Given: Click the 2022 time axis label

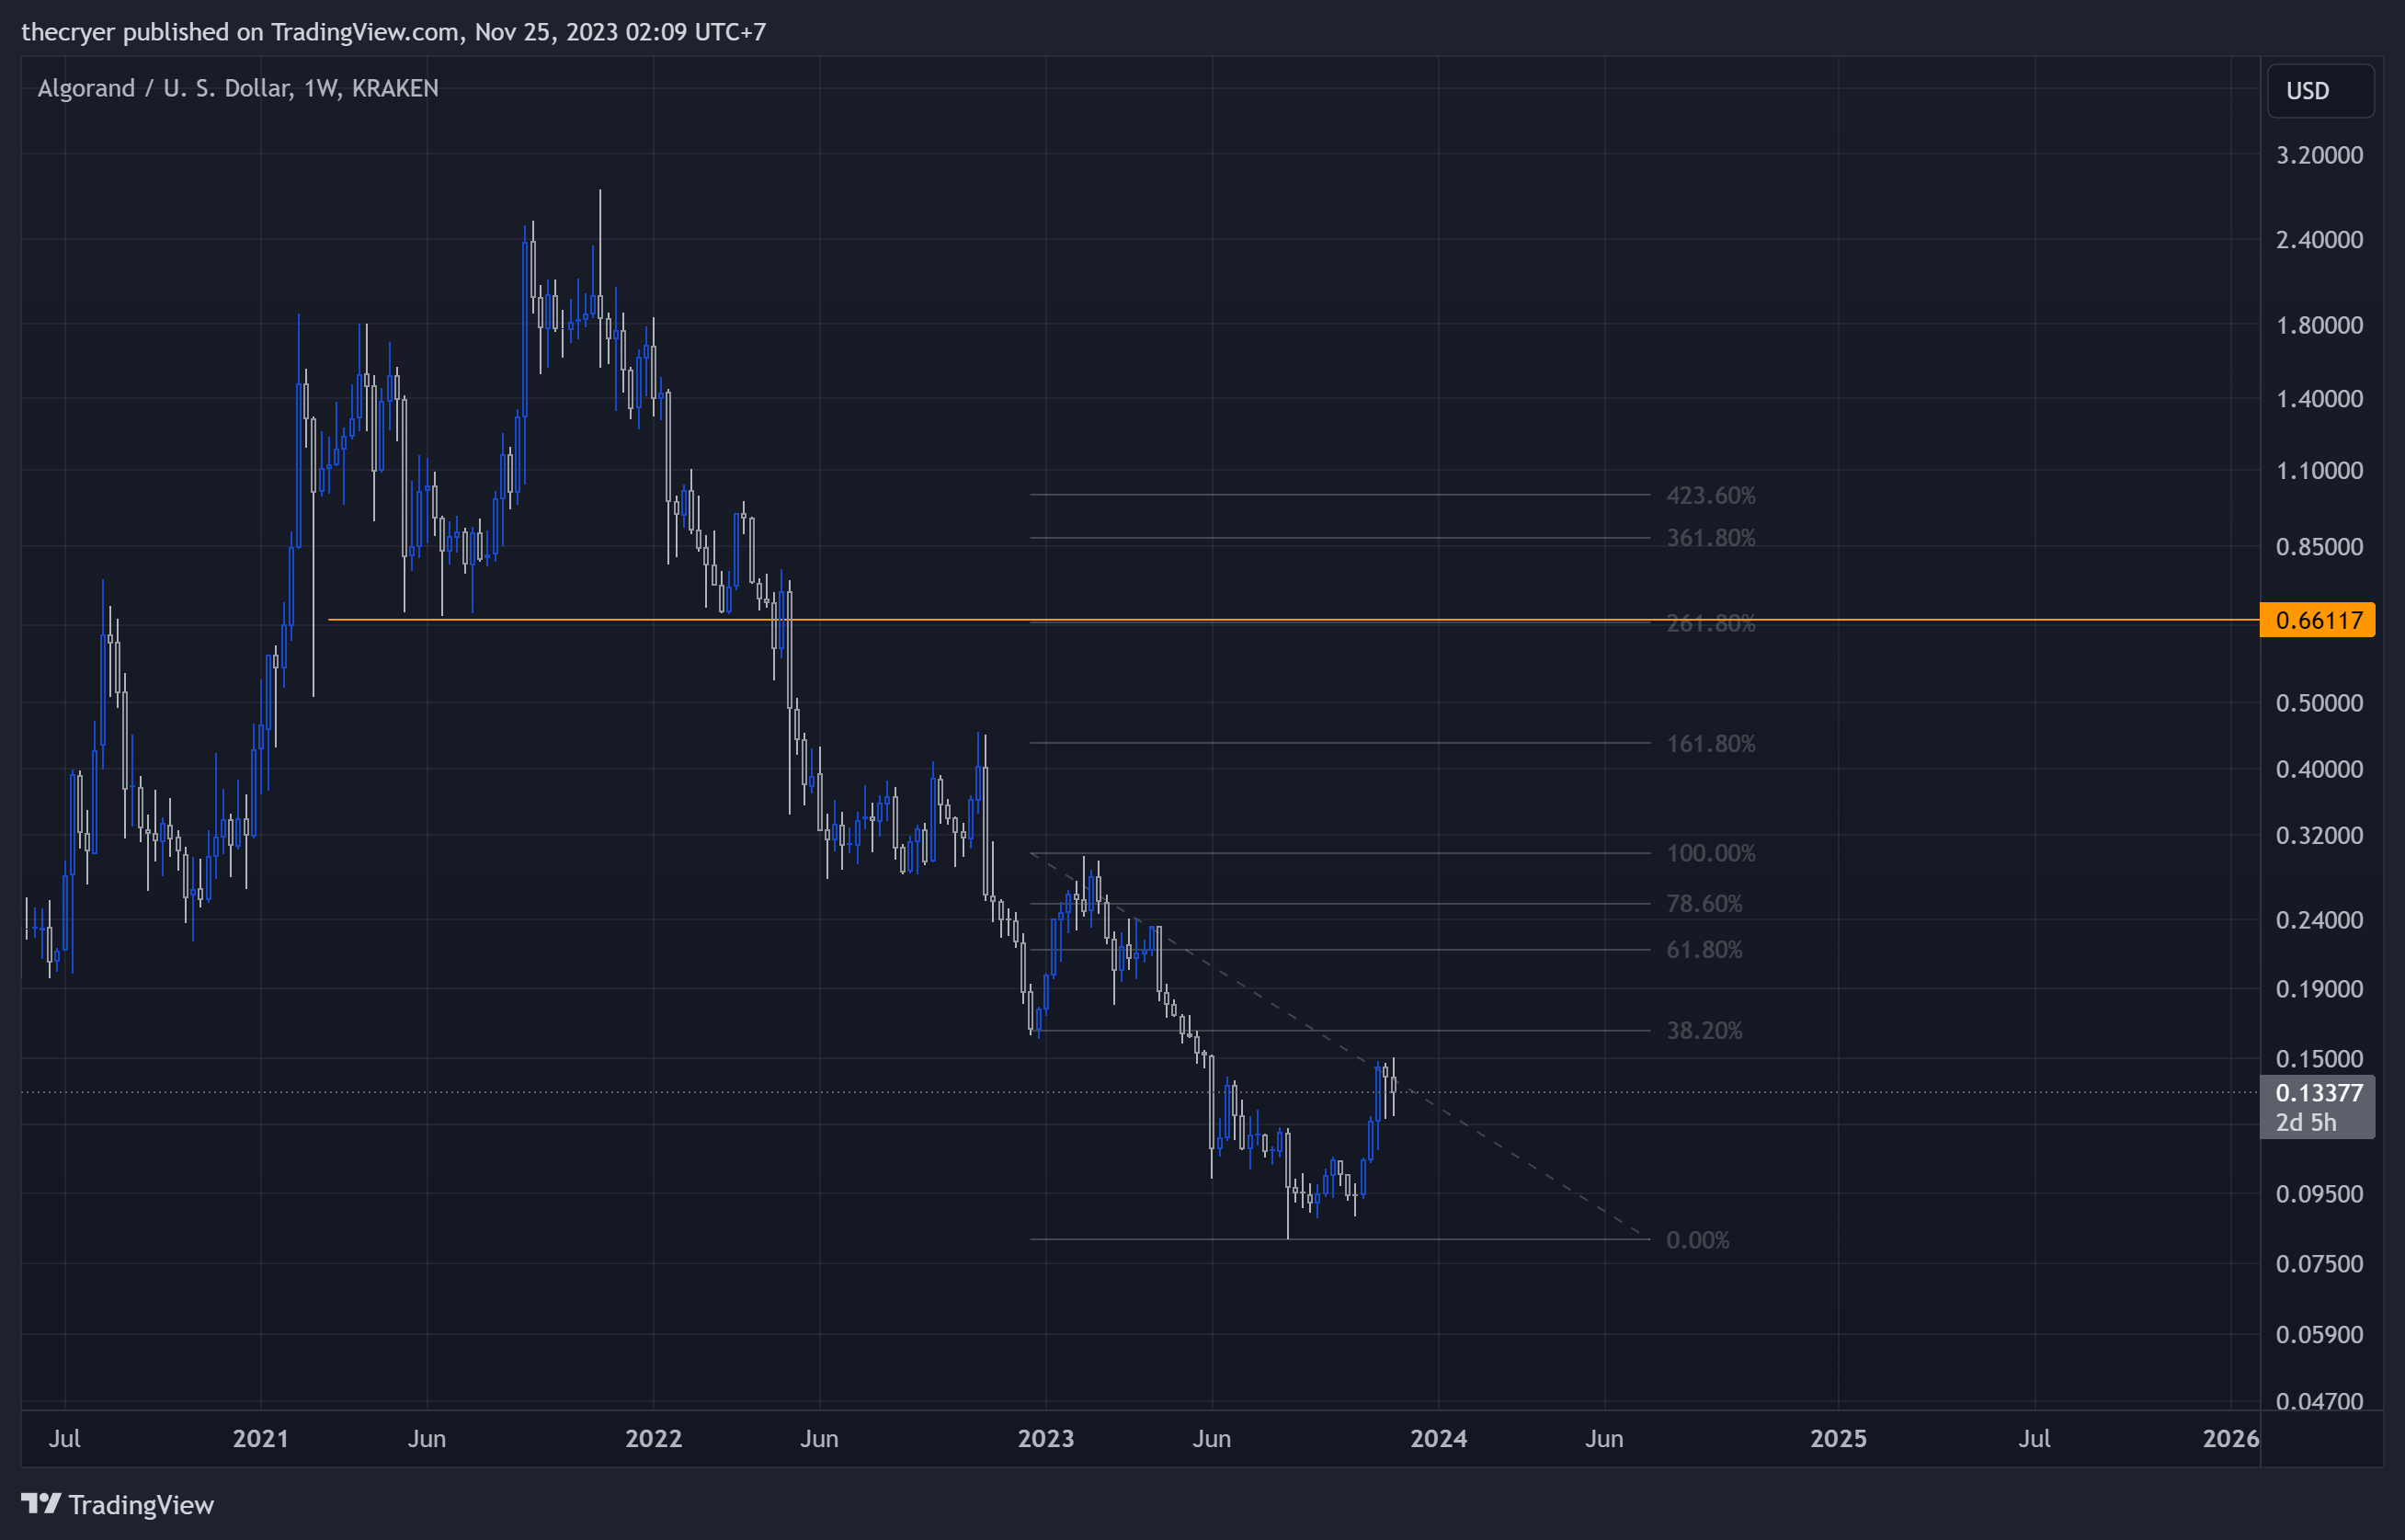Looking at the screenshot, I should click(653, 1438).
